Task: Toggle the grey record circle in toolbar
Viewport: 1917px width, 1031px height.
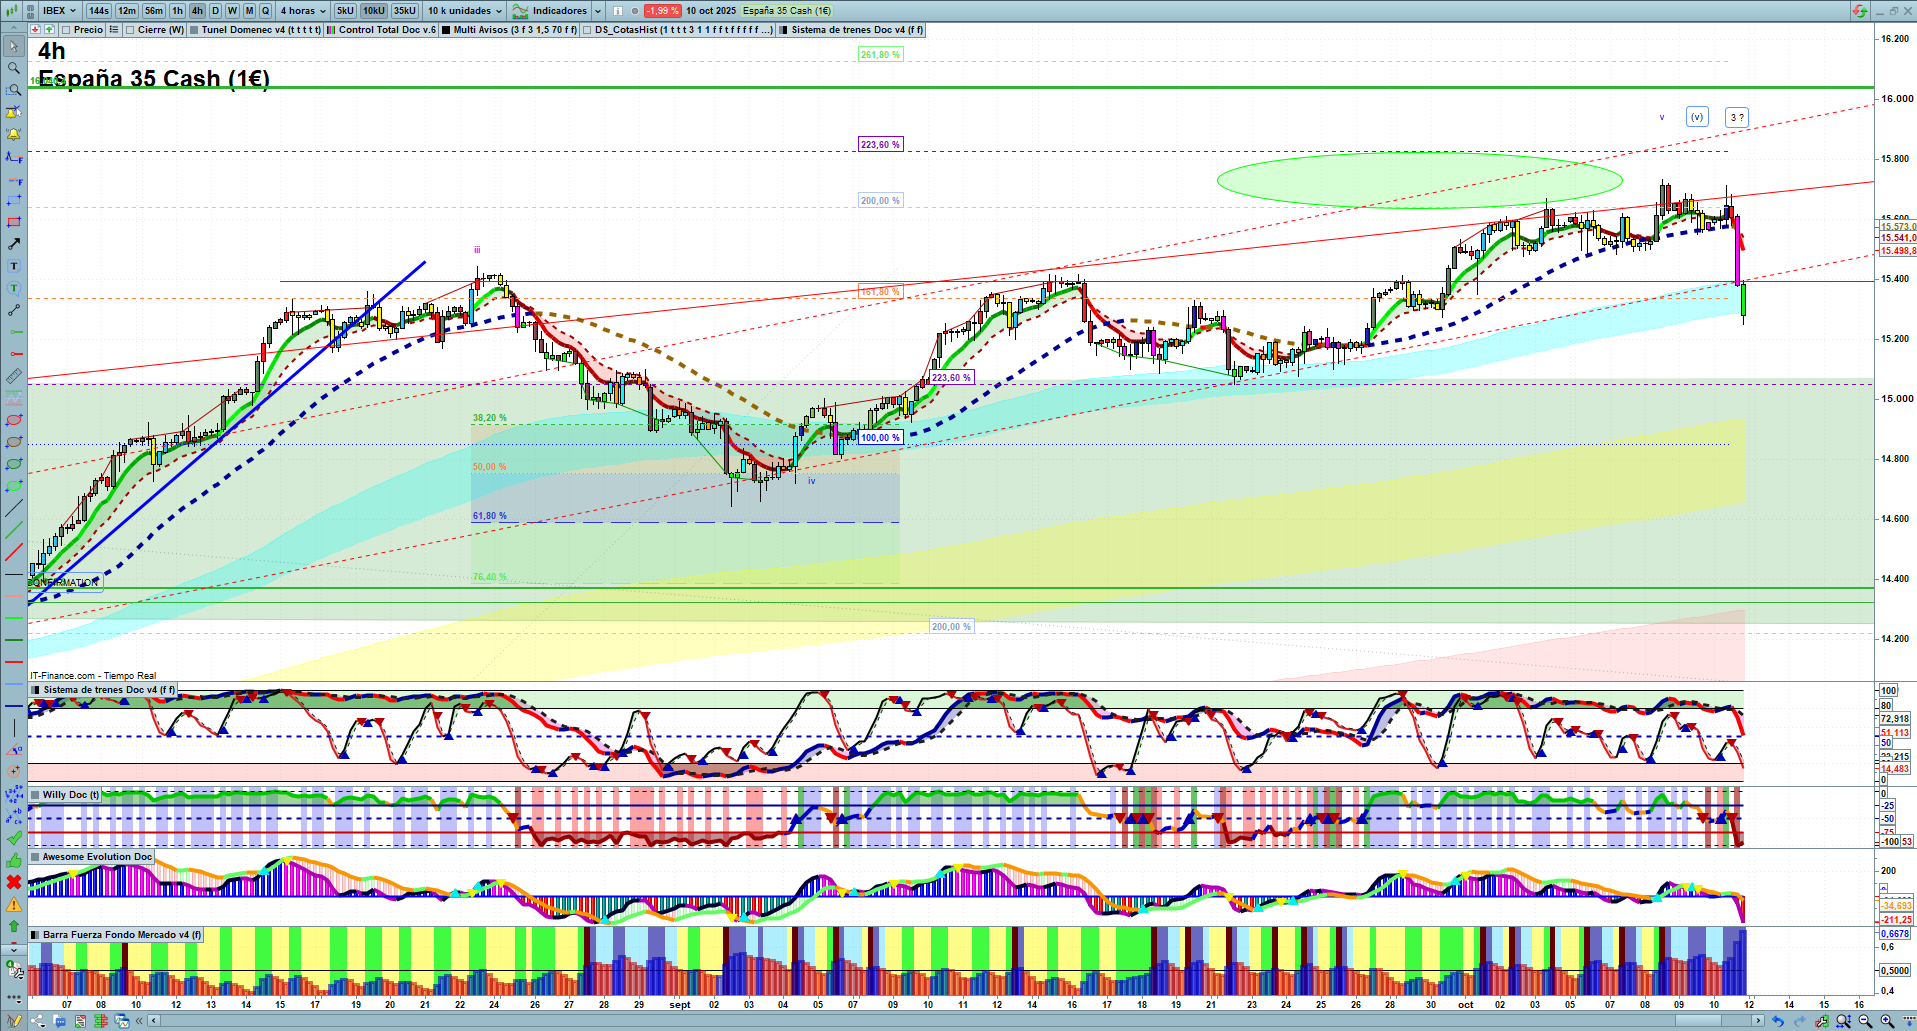Action: coord(635,11)
